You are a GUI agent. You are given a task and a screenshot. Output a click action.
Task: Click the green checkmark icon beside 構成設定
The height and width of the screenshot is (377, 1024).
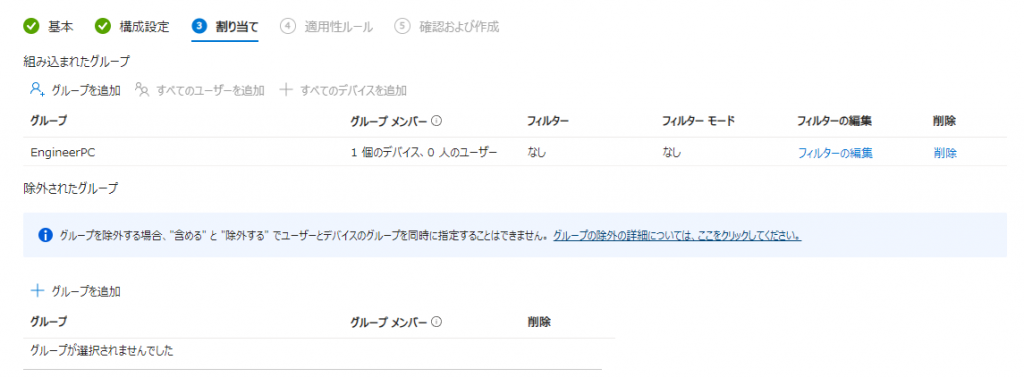[103, 27]
